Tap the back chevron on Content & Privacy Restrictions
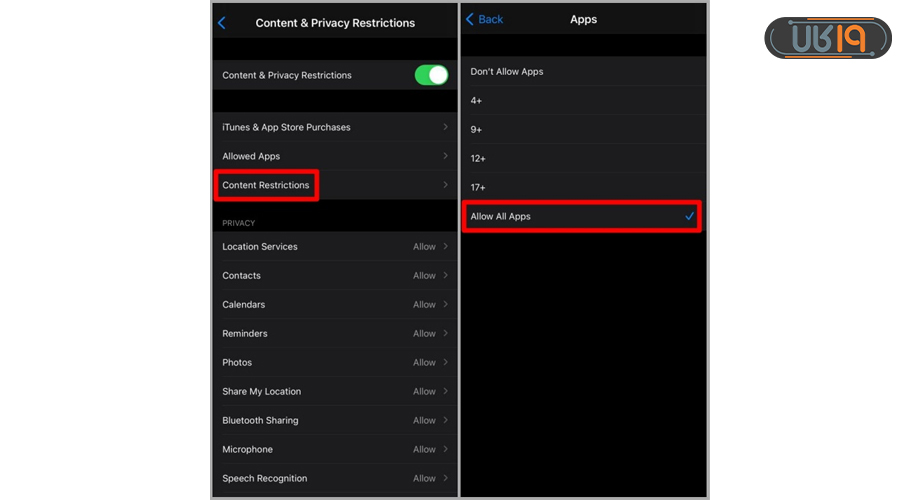Image resolution: width=900 pixels, height=500 pixels. pyautogui.click(x=222, y=23)
